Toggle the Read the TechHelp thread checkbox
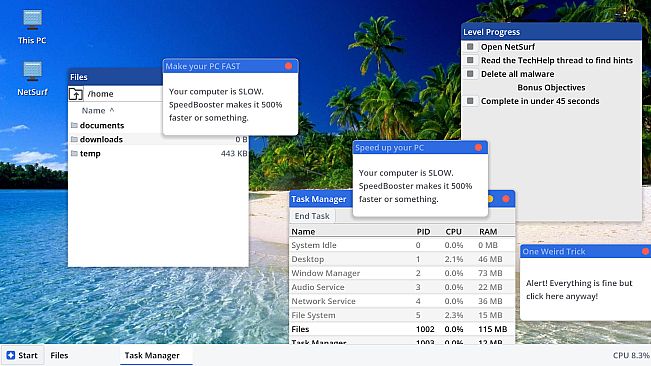651x366 pixels. pyautogui.click(x=470, y=60)
